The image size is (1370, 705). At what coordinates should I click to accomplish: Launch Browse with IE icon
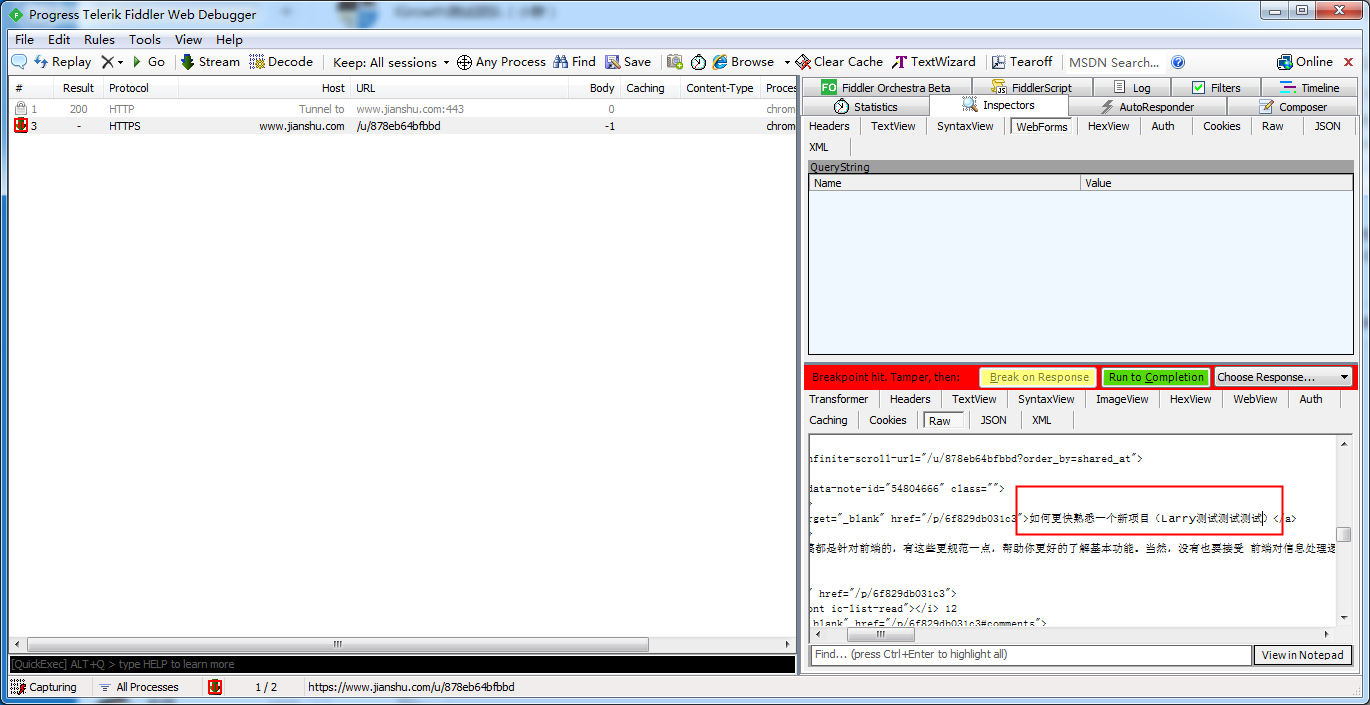743,62
